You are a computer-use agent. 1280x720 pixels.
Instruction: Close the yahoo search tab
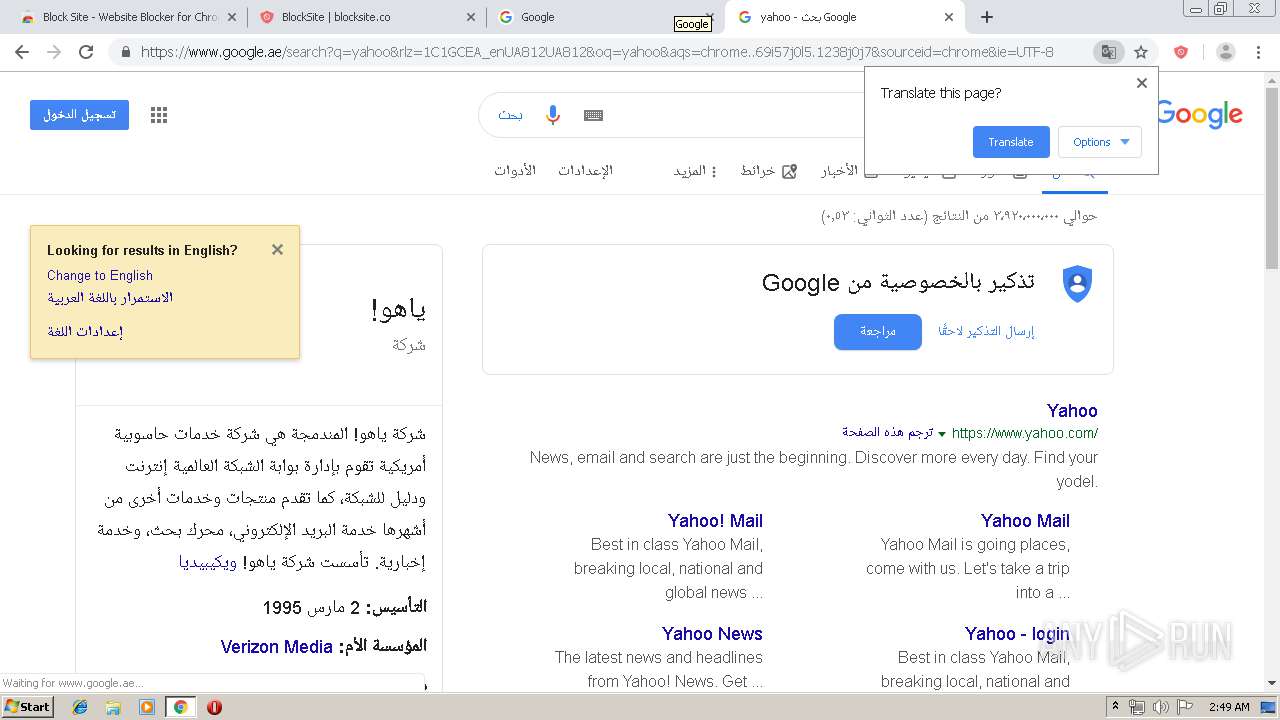coord(949,17)
